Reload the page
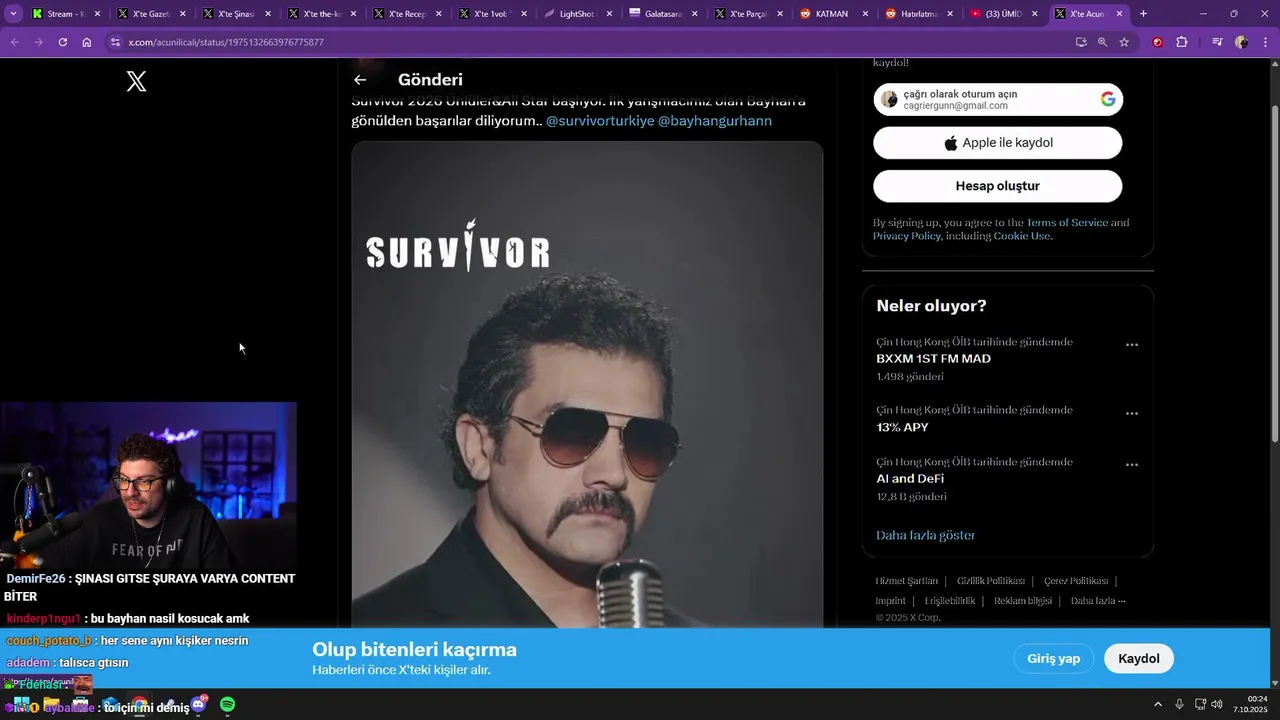Image resolution: width=1280 pixels, height=720 pixels. [x=62, y=42]
